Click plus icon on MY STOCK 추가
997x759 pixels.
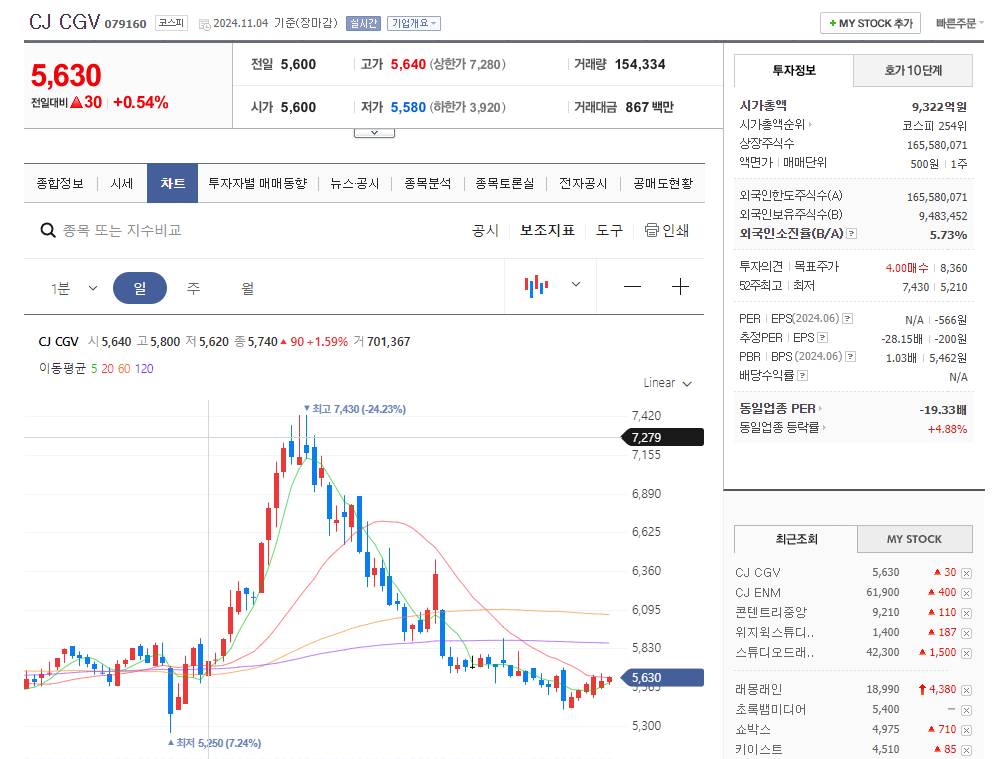pos(832,24)
